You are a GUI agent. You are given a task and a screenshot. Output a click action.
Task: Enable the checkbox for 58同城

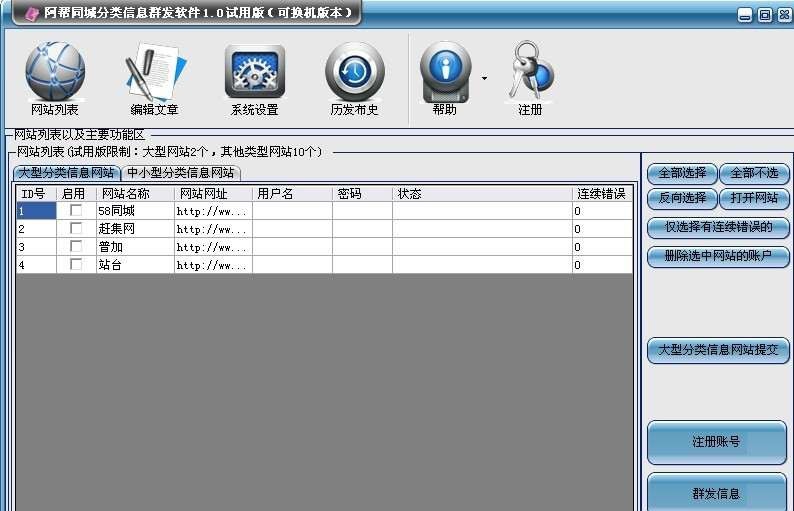(x=76, y=210)
